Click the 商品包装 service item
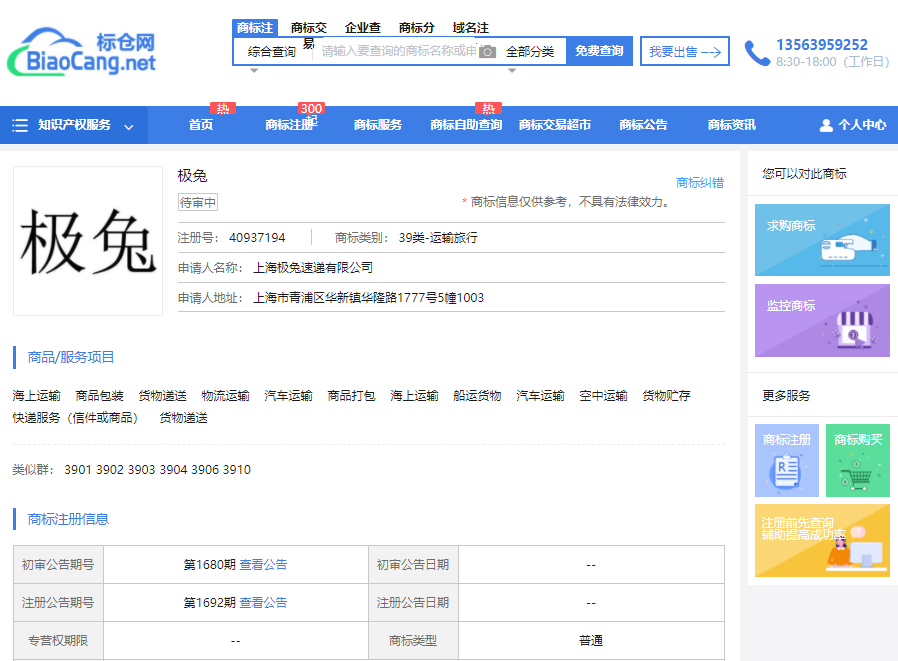 pos(100,396)
